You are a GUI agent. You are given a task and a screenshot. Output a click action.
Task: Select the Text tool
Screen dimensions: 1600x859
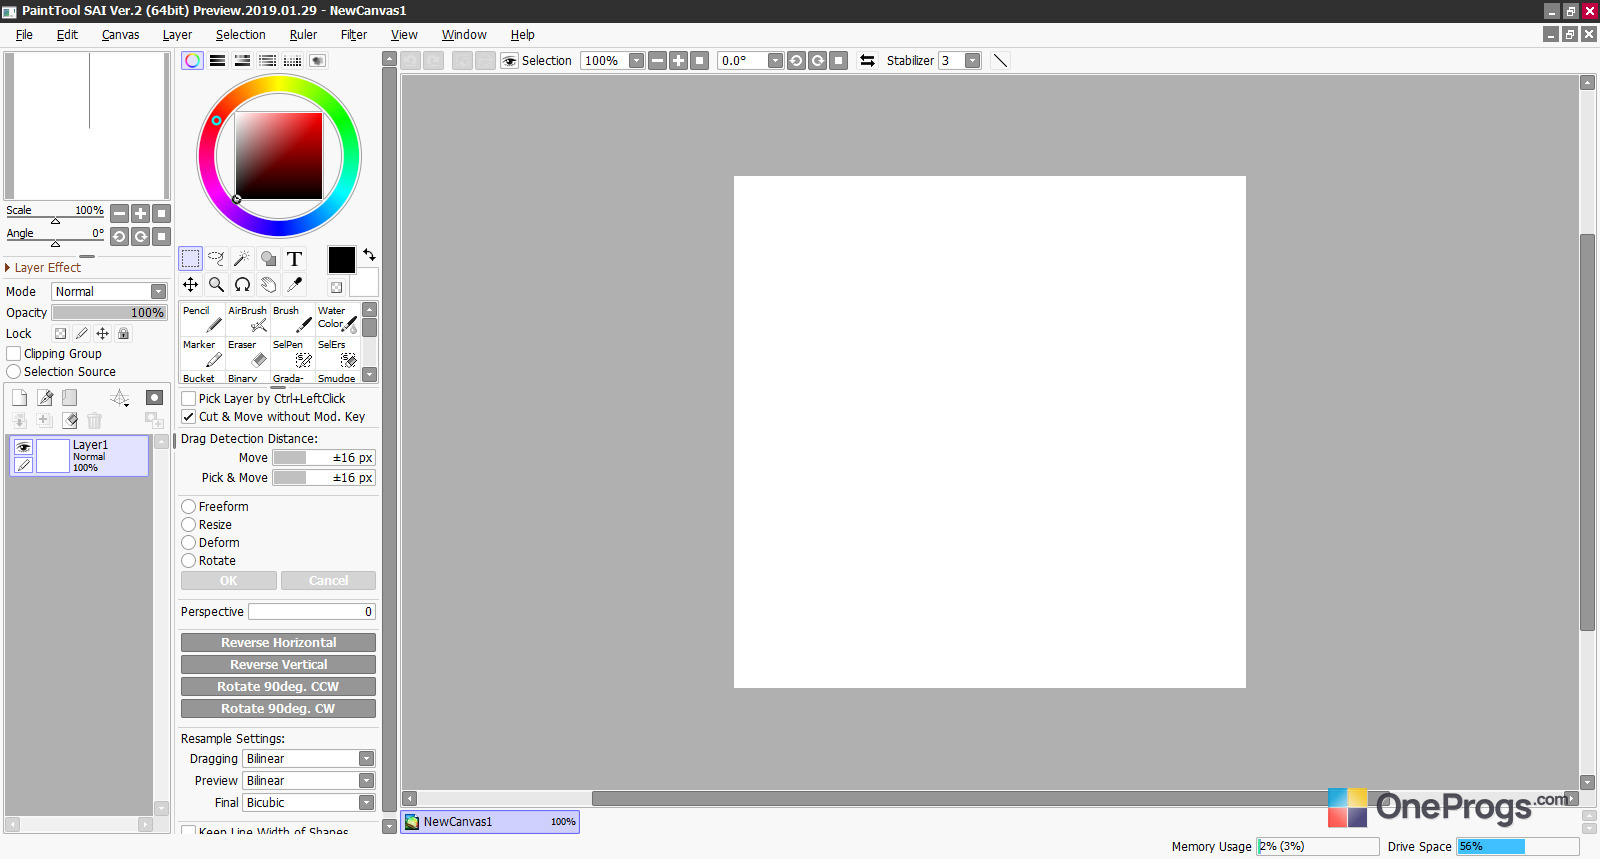(294, 259)
